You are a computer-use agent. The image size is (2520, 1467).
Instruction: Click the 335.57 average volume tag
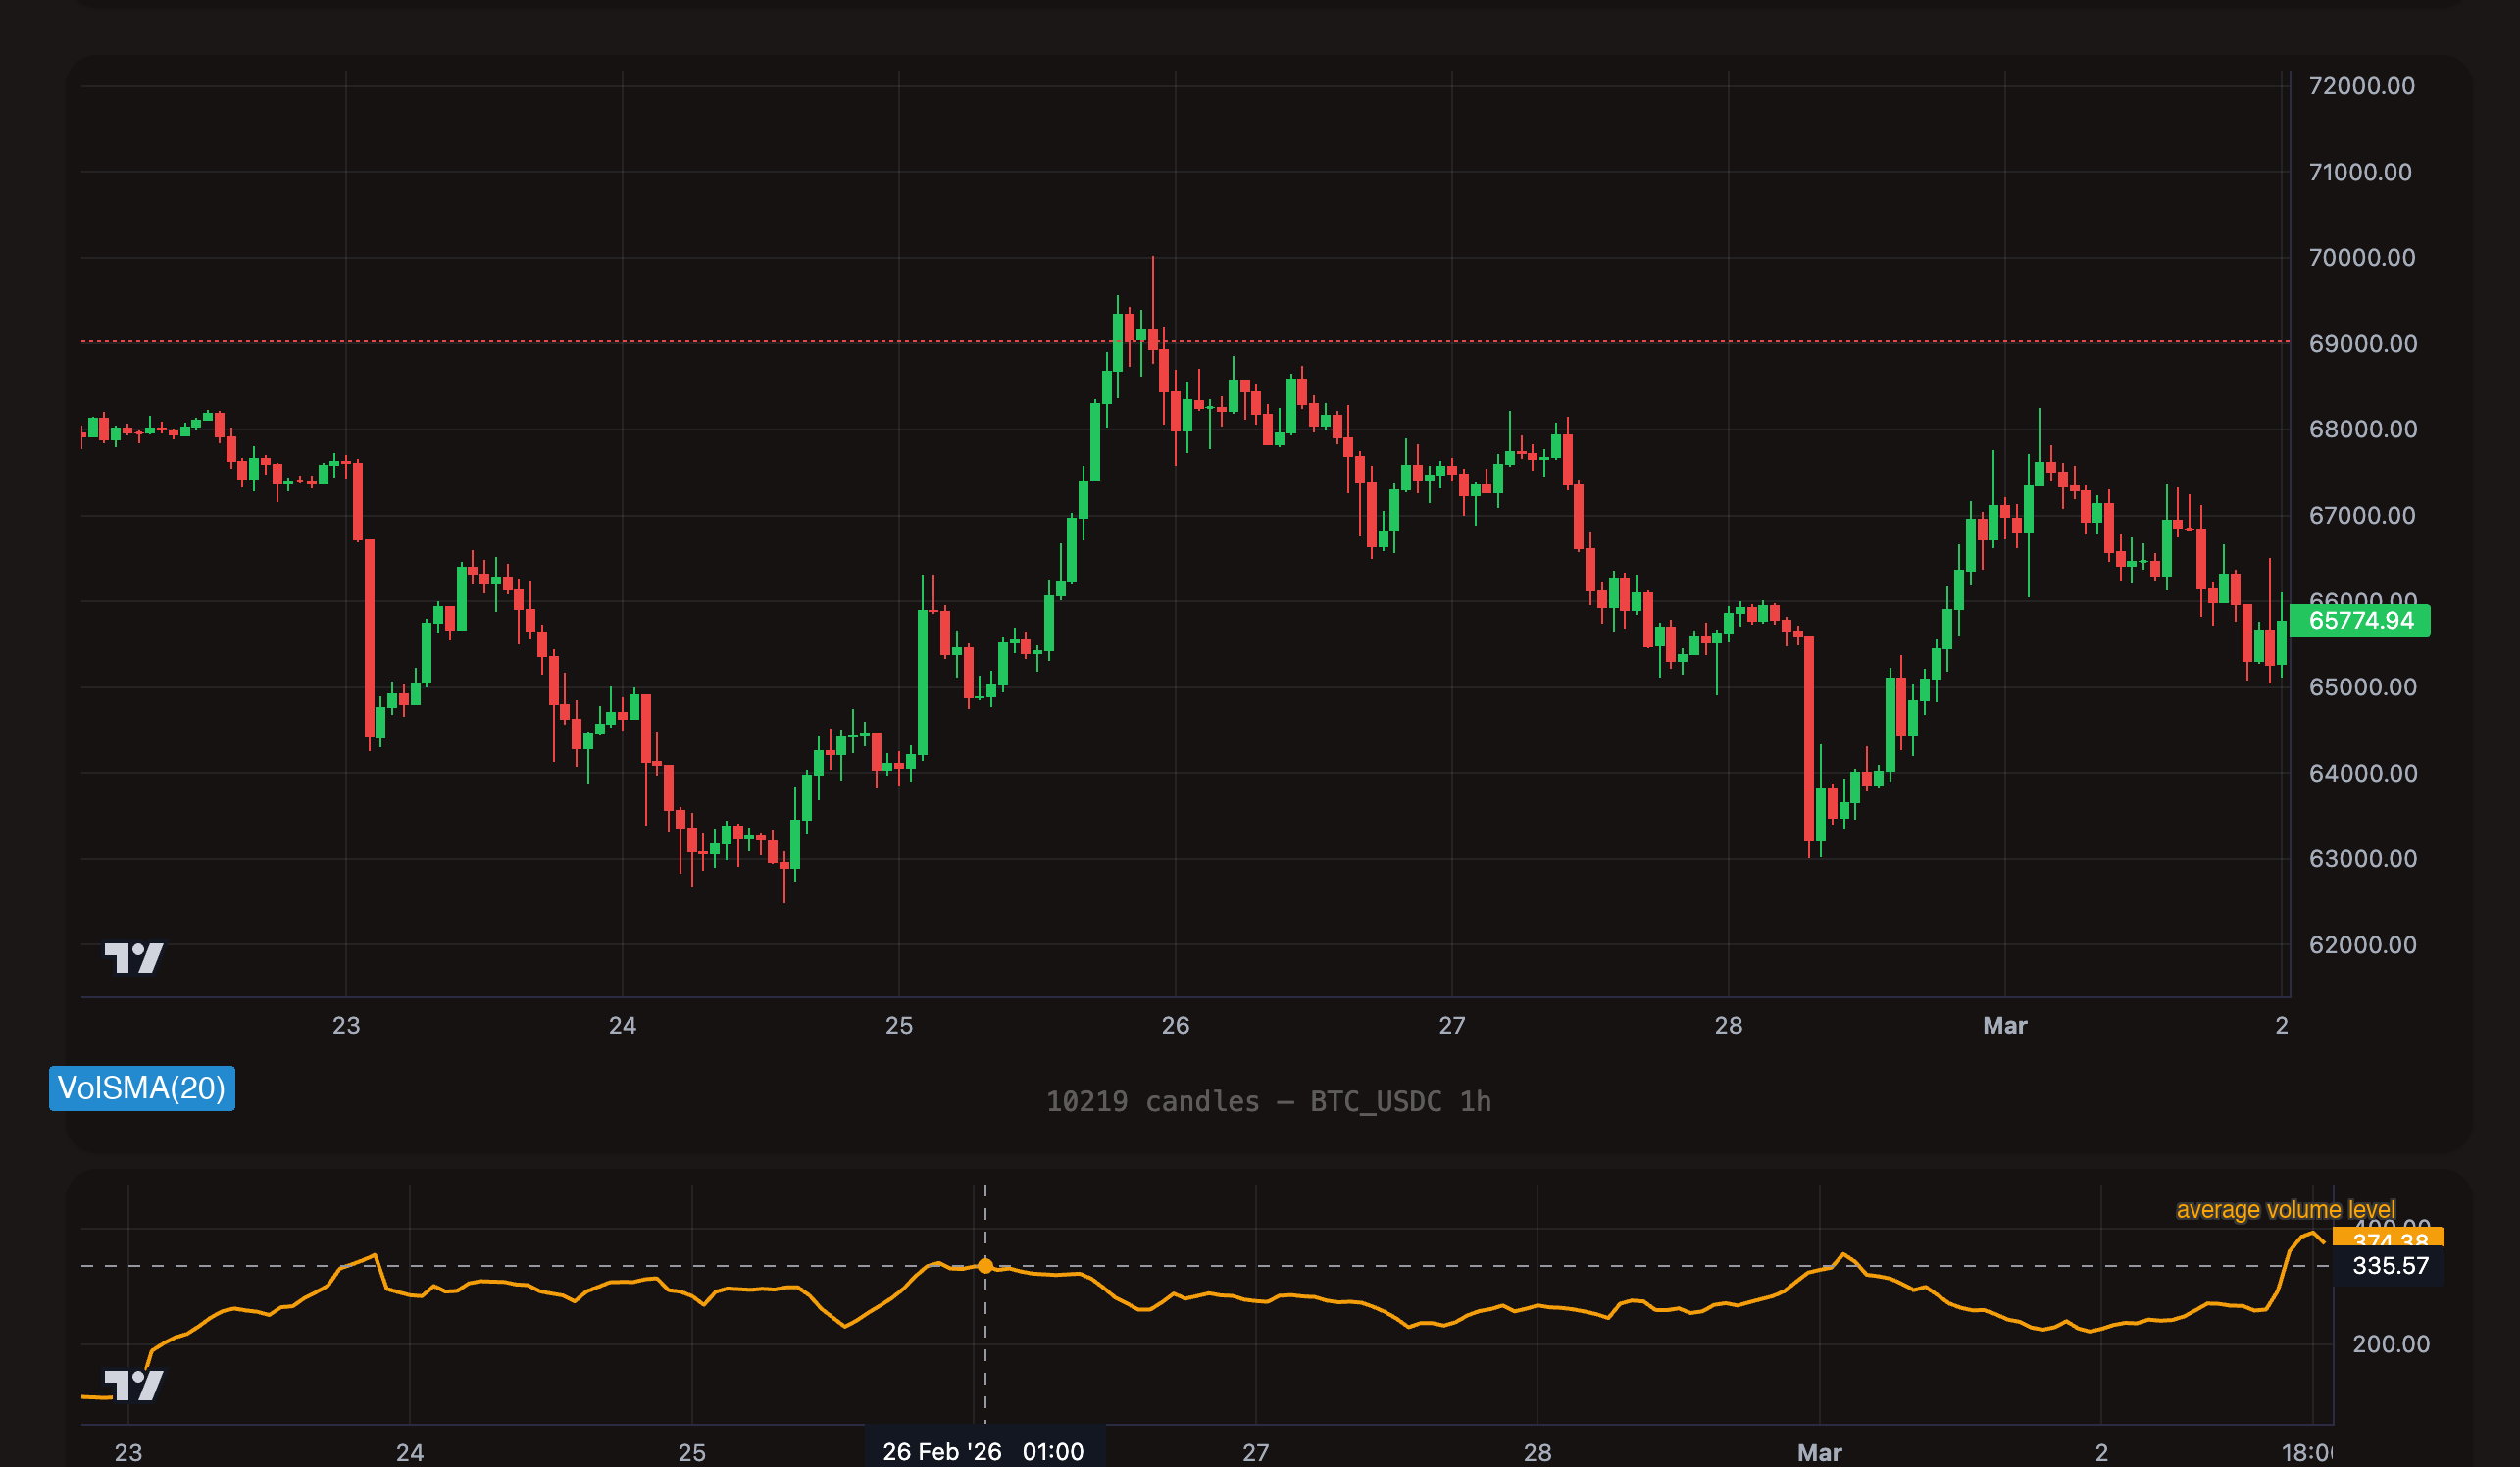point(2388,1266)
